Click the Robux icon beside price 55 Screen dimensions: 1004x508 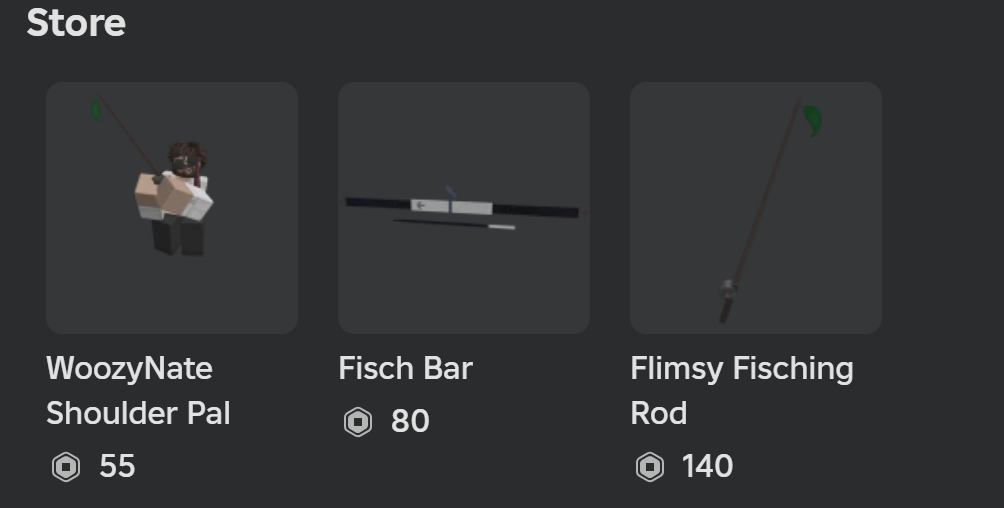66,467
